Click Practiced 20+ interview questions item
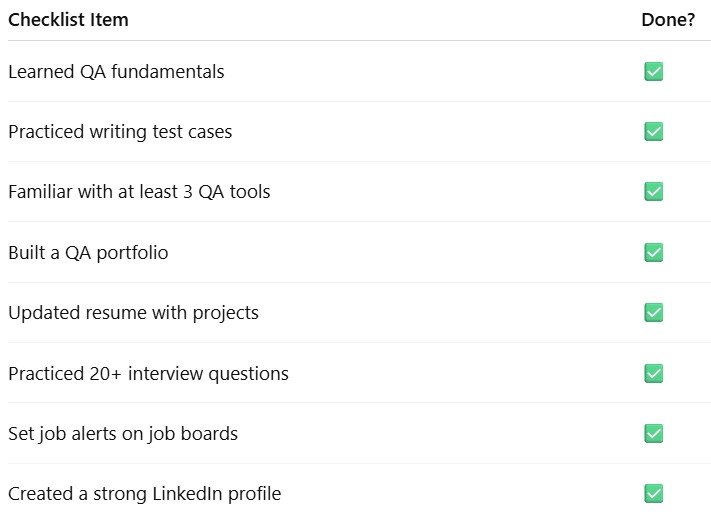711x524 pixels. tap(148, 374)
